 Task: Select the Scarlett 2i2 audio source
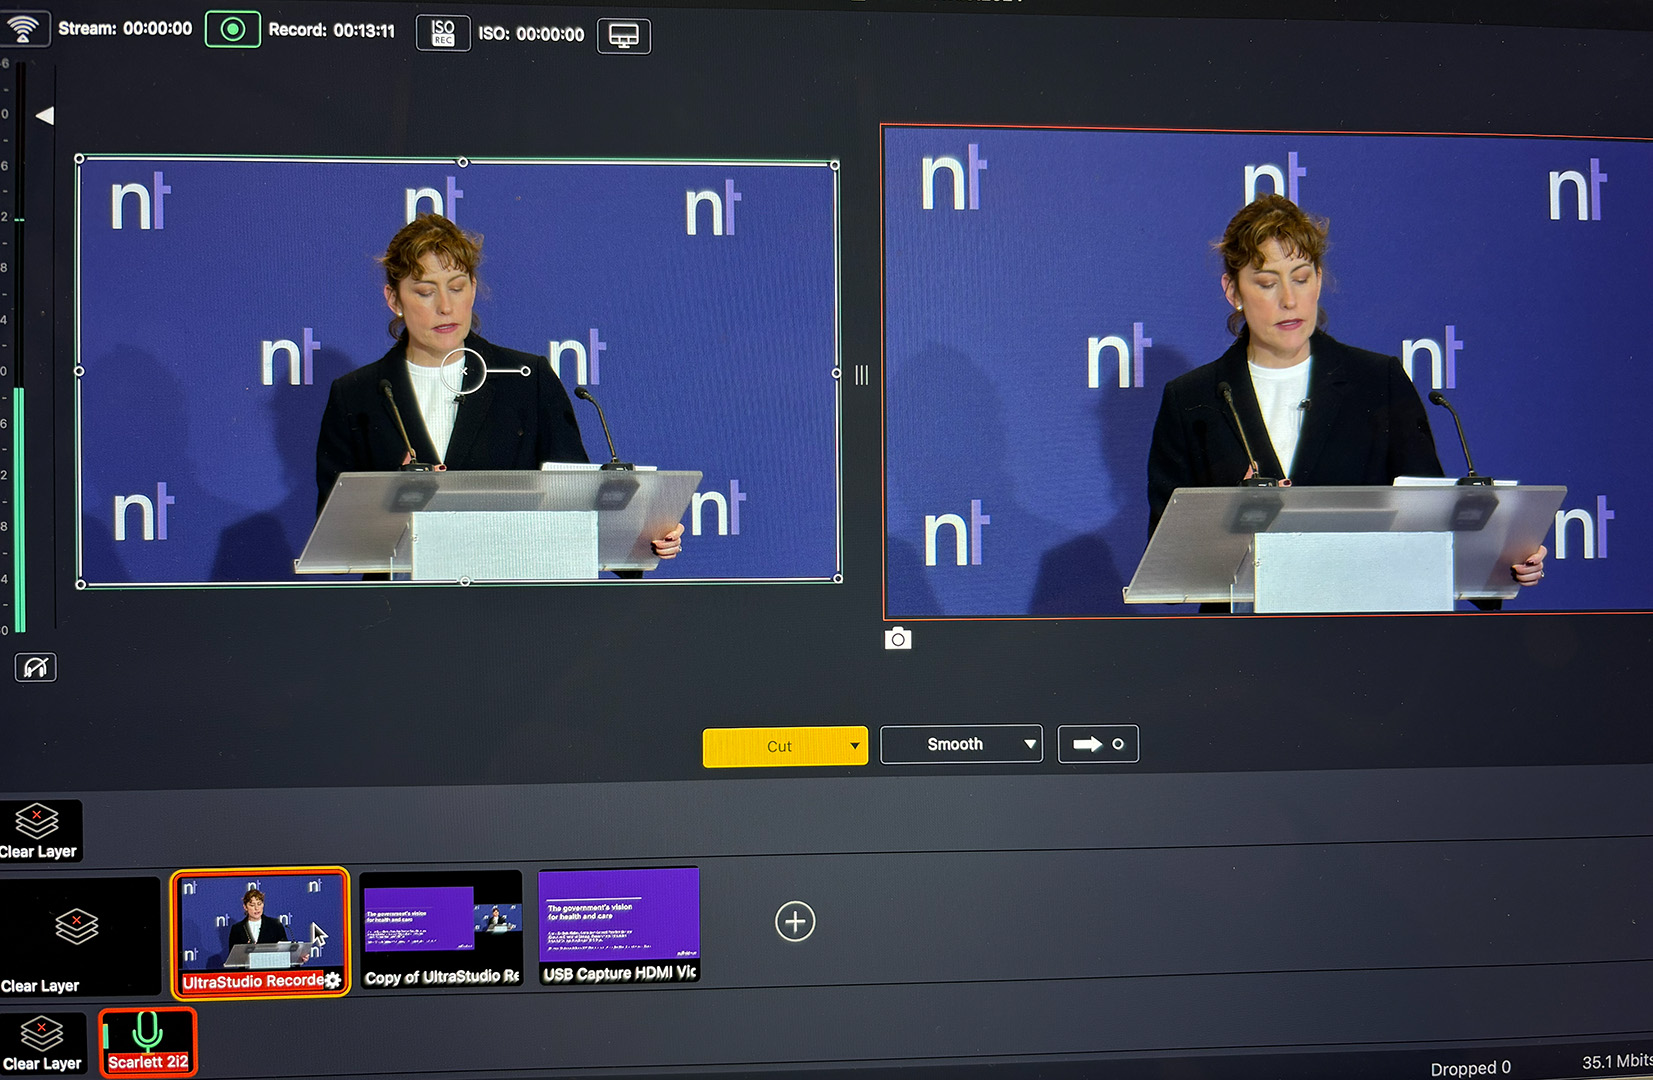(148, 1043)
